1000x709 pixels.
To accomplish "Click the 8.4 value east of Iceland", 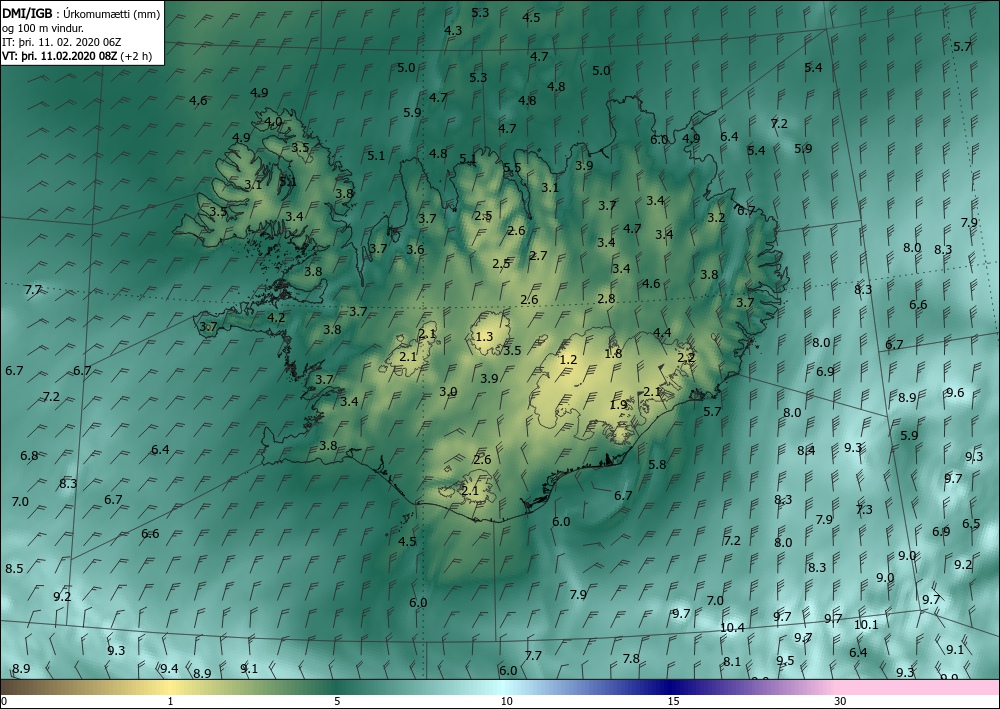I will click(x=806, y=450).
